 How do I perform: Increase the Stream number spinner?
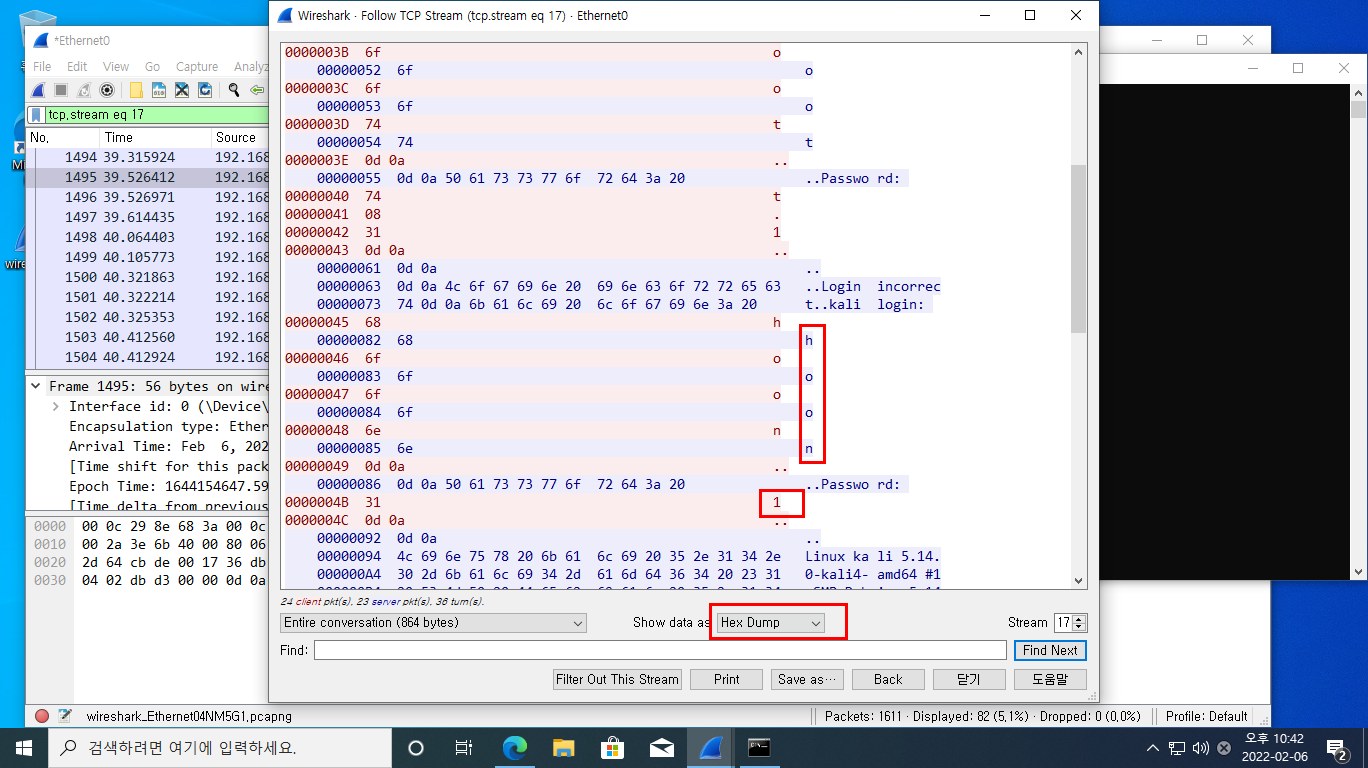click(x=1079, y=618)
